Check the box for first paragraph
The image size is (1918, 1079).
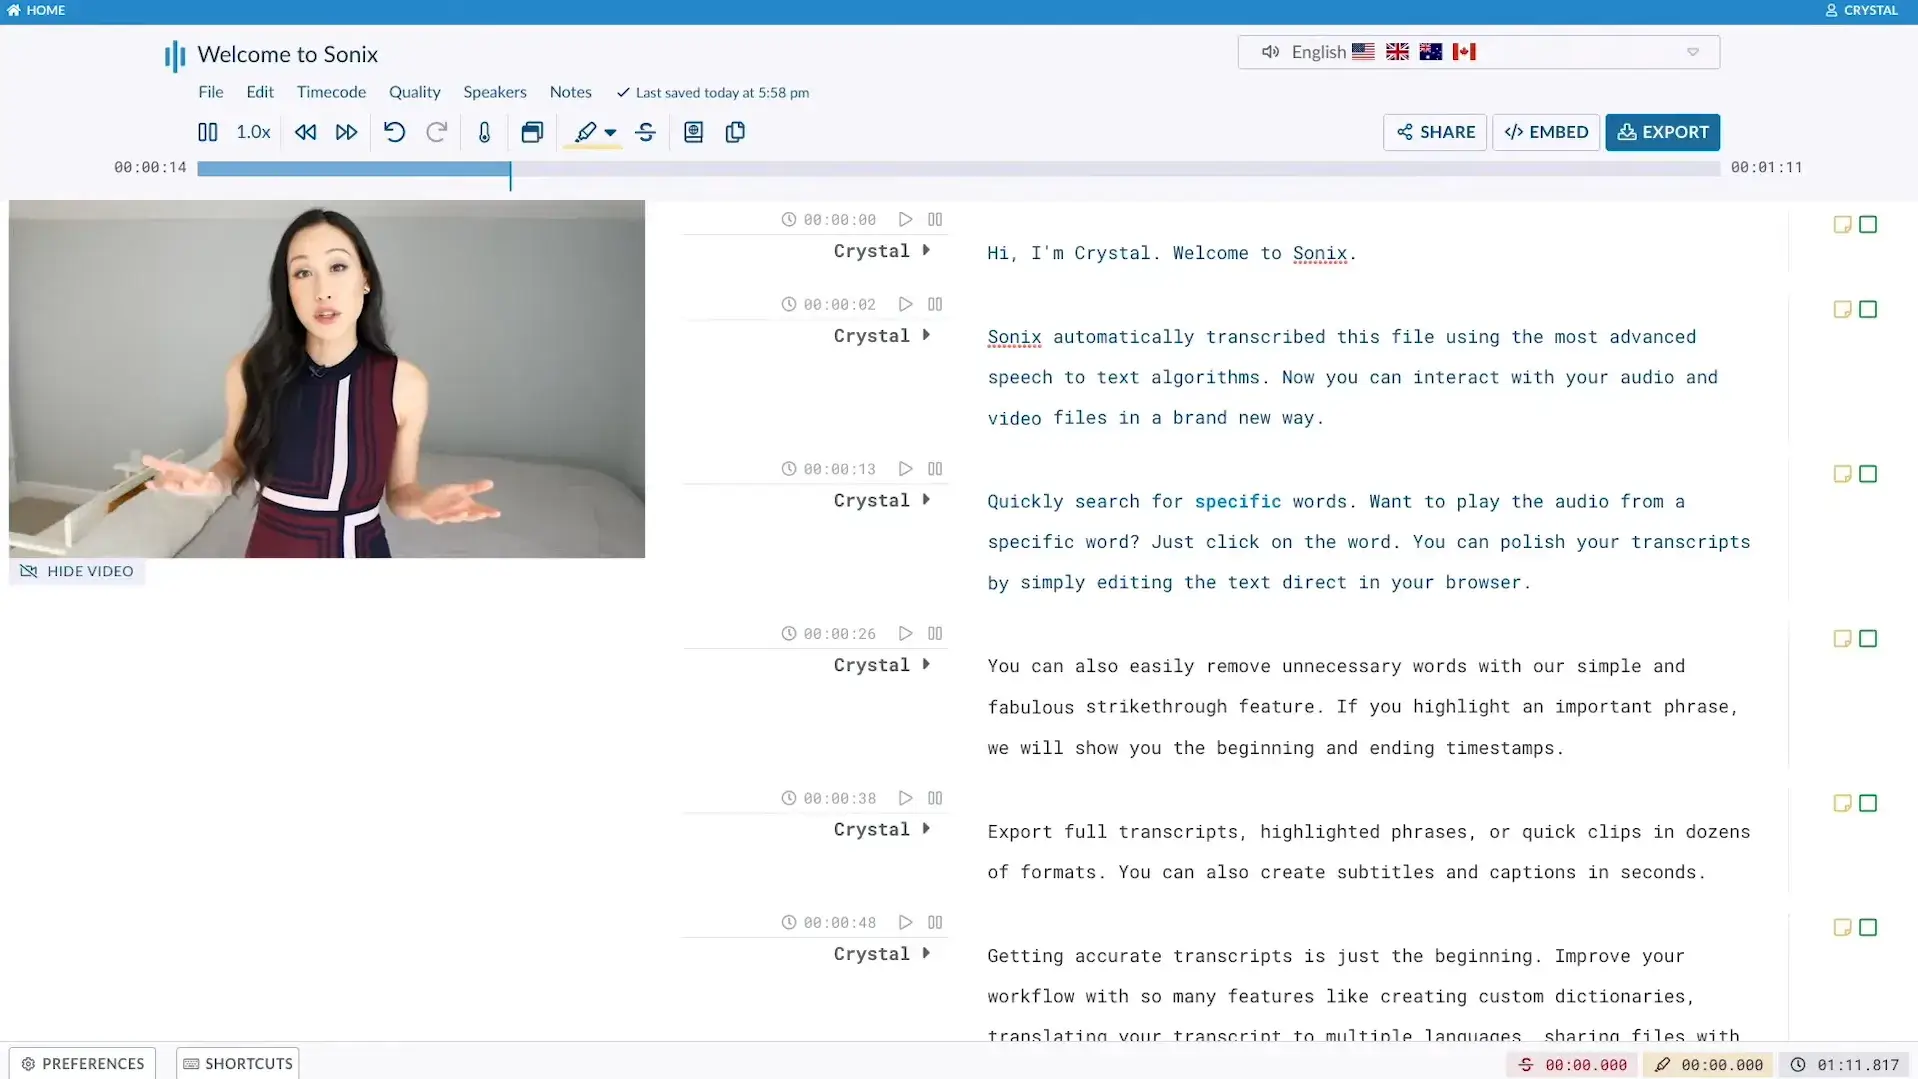(1867, 225)
